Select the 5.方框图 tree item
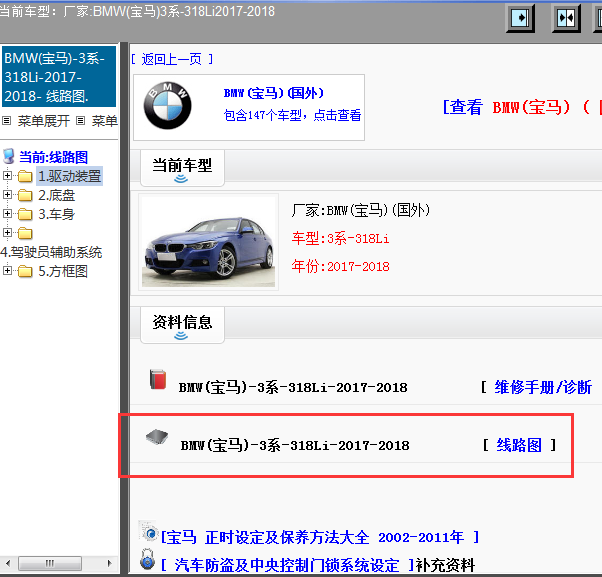This screenshot has height=577, width=602. (x=63, y=271)
